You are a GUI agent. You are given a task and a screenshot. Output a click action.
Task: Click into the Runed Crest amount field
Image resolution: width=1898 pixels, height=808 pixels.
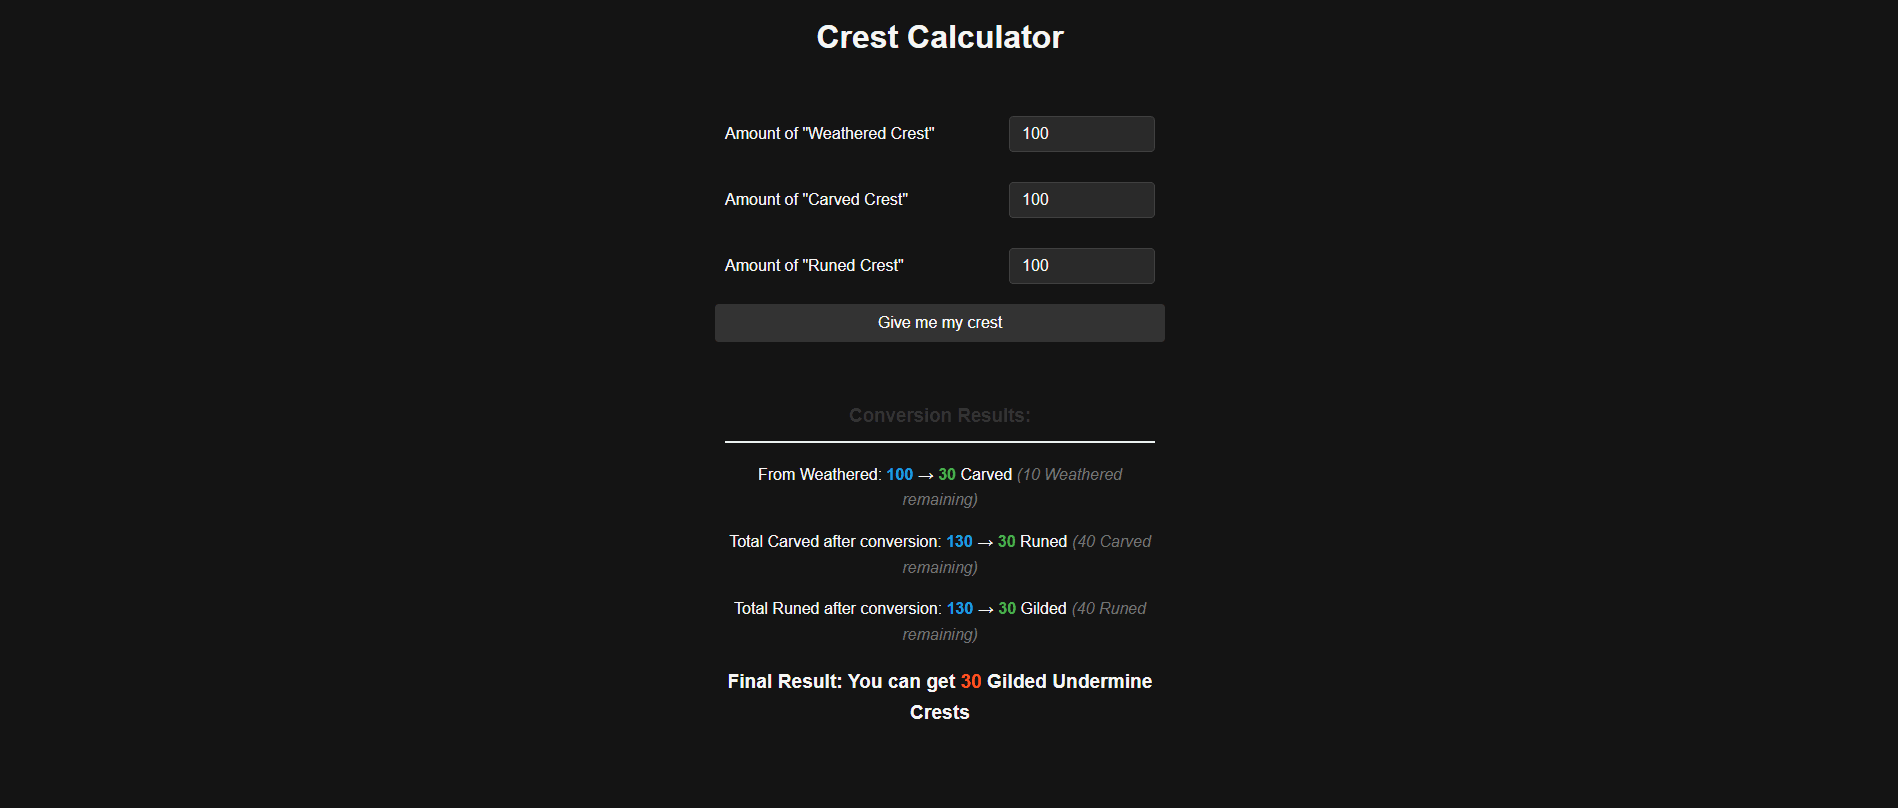click(1081, 266)
